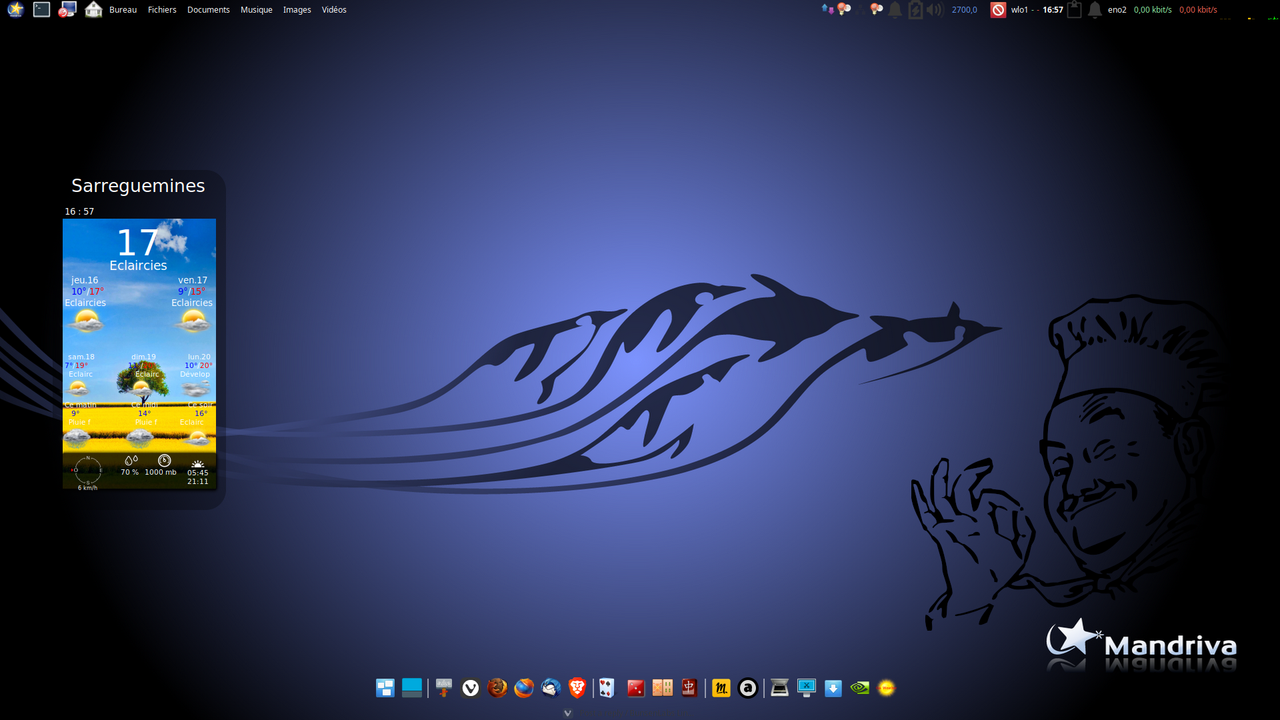Select the sam.18 forecast entry
The image size is (1280, 720).
[x=79, y=375]
